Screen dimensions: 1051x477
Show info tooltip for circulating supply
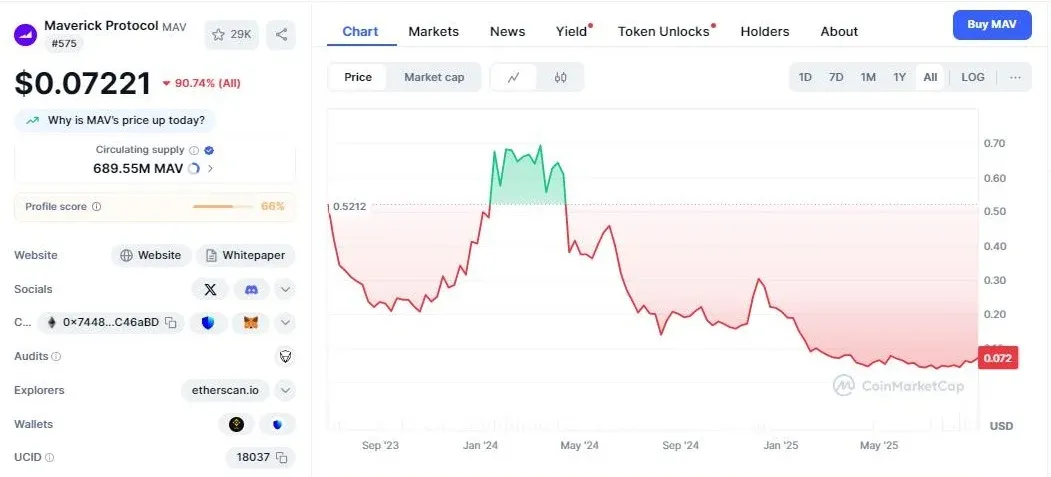pos(194,150)
